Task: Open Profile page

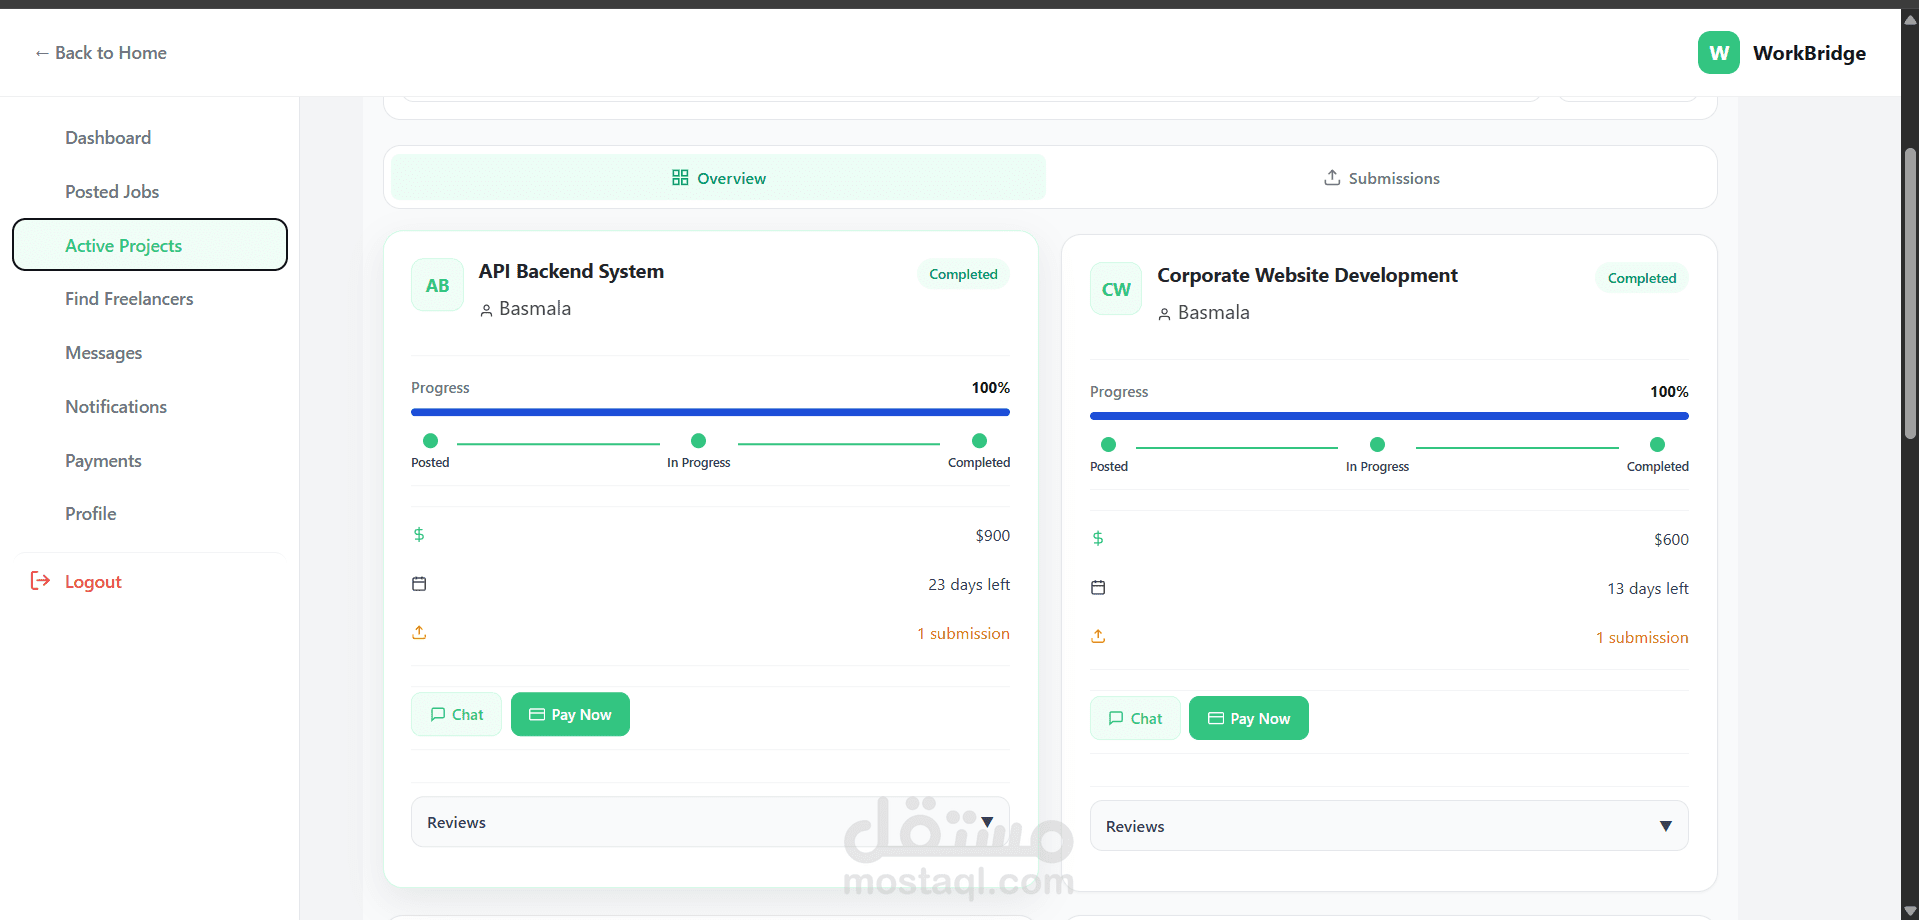Action: [150, 514]
